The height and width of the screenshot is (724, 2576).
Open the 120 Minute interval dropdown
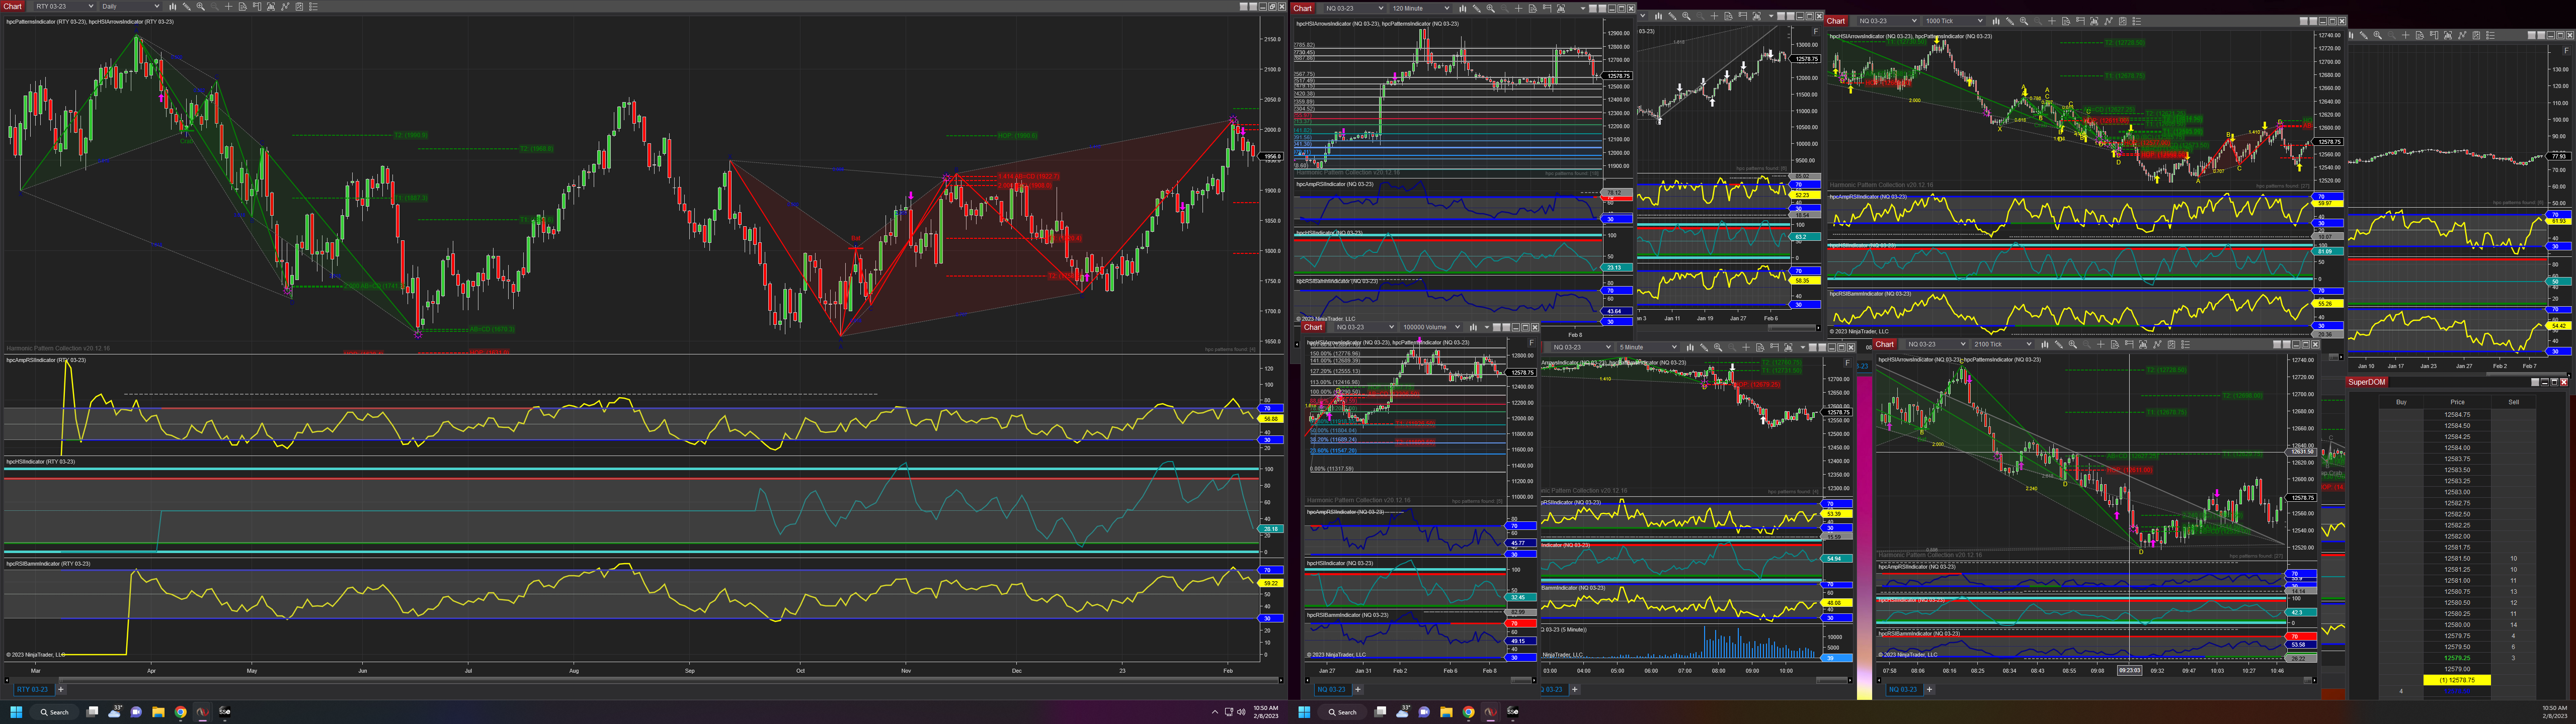[1420, 8]
